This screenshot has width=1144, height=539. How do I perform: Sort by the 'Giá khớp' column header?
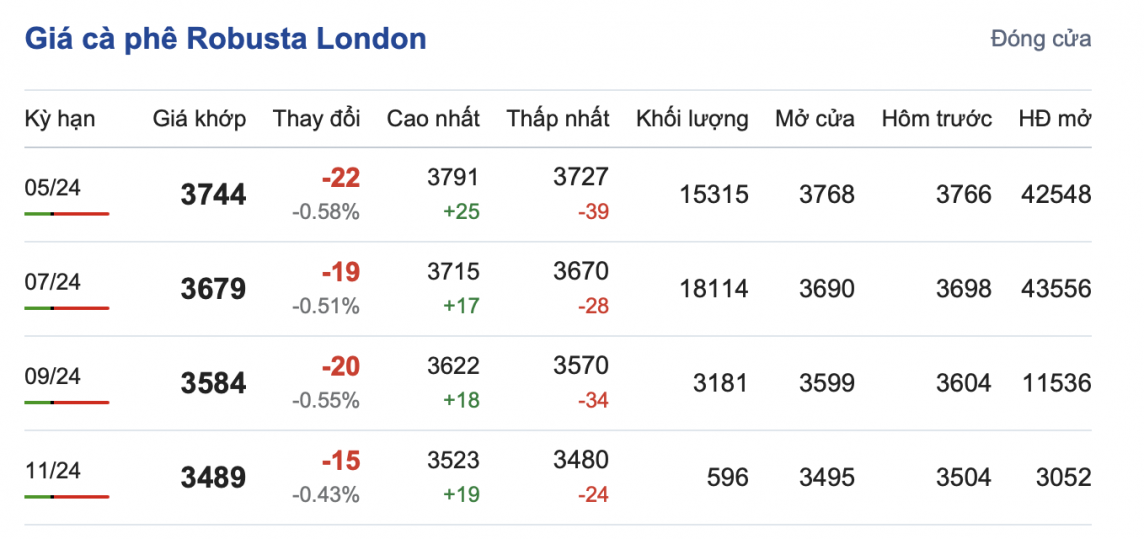pyautogui.click(x=199, y=119)
